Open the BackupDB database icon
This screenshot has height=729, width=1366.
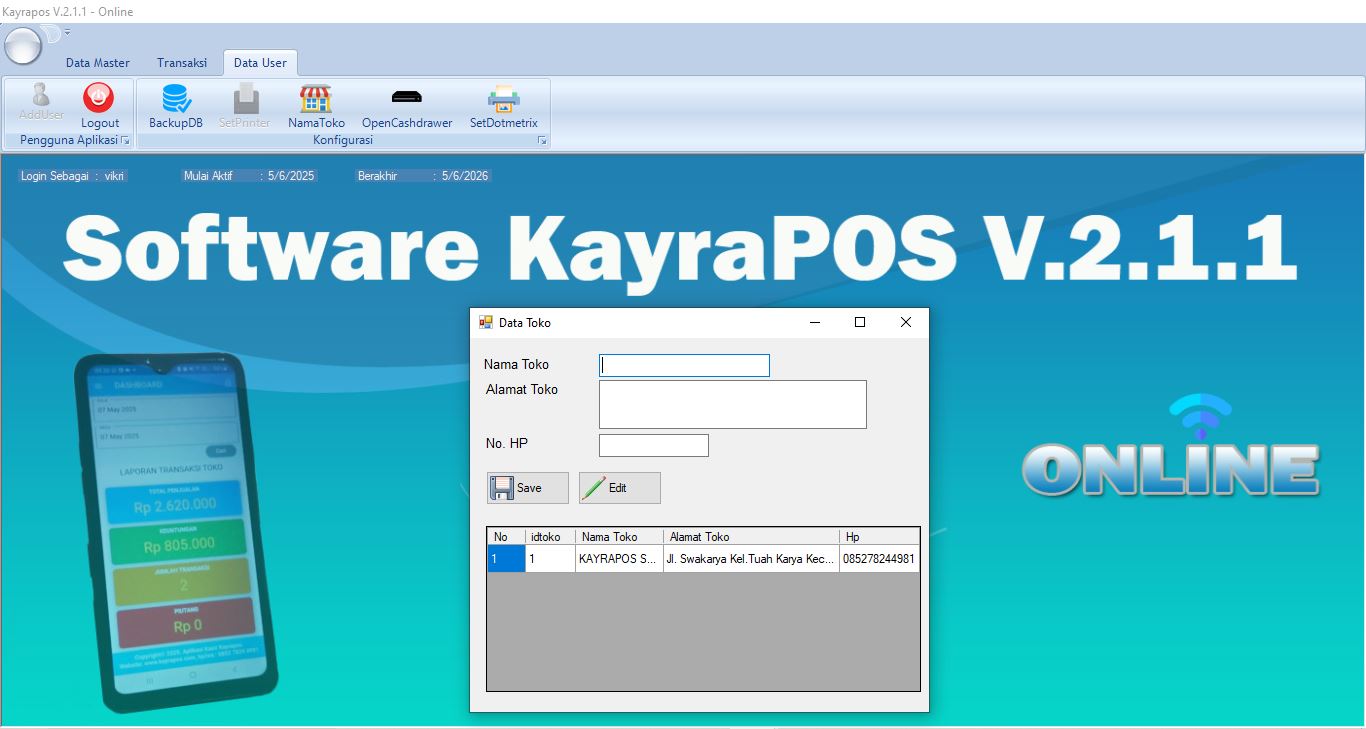point(176,99)
